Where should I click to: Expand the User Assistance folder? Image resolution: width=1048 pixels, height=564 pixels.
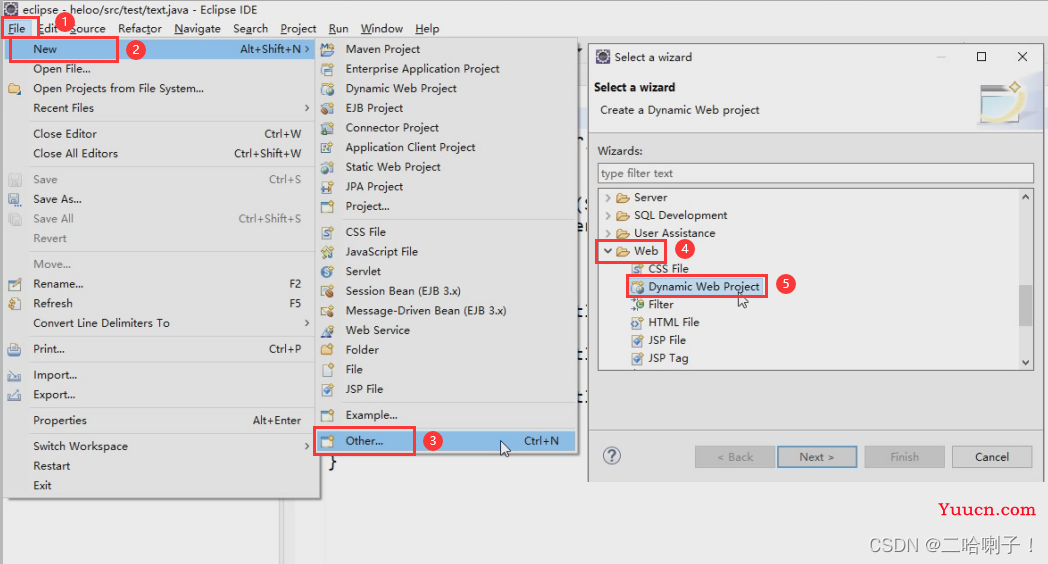(x=608, y=233)
